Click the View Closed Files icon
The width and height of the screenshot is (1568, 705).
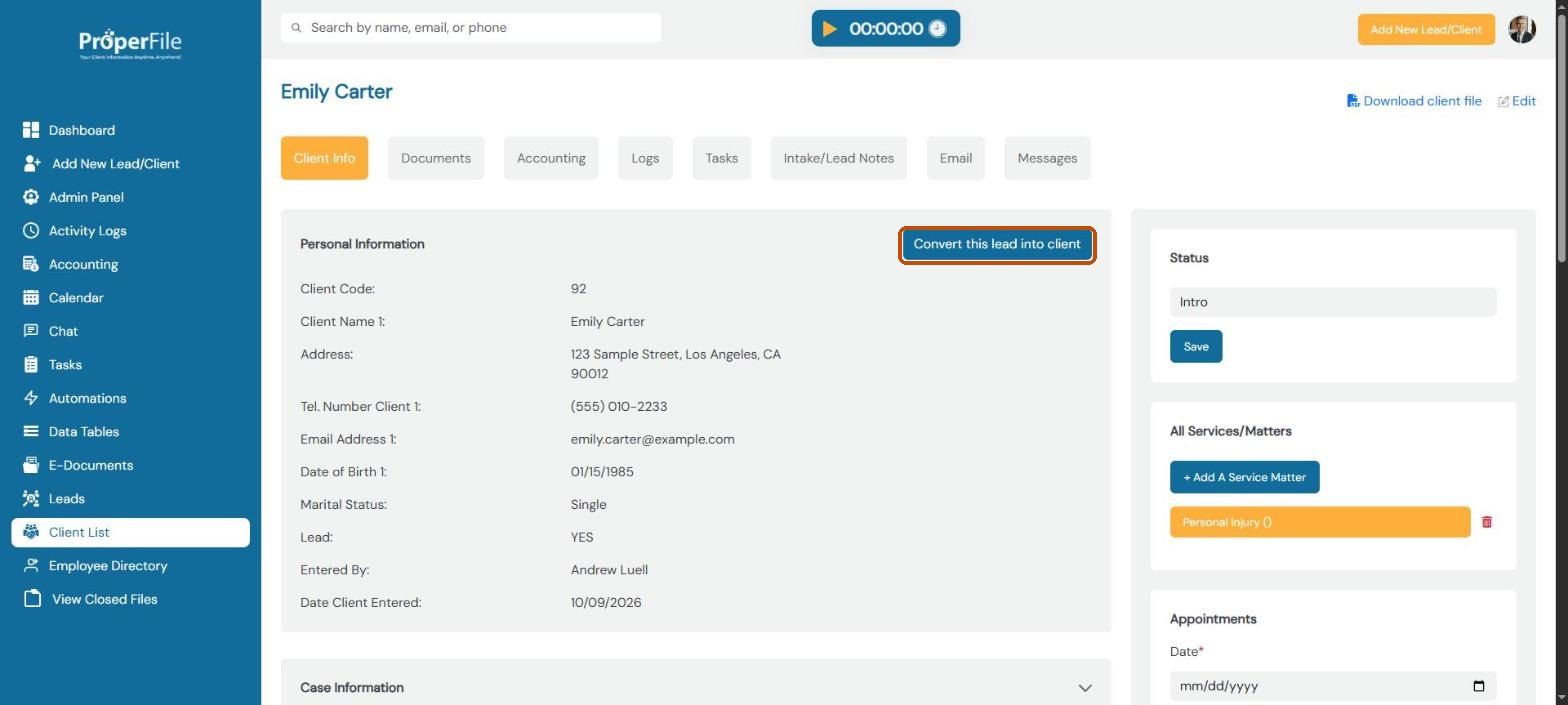(33, 599)
